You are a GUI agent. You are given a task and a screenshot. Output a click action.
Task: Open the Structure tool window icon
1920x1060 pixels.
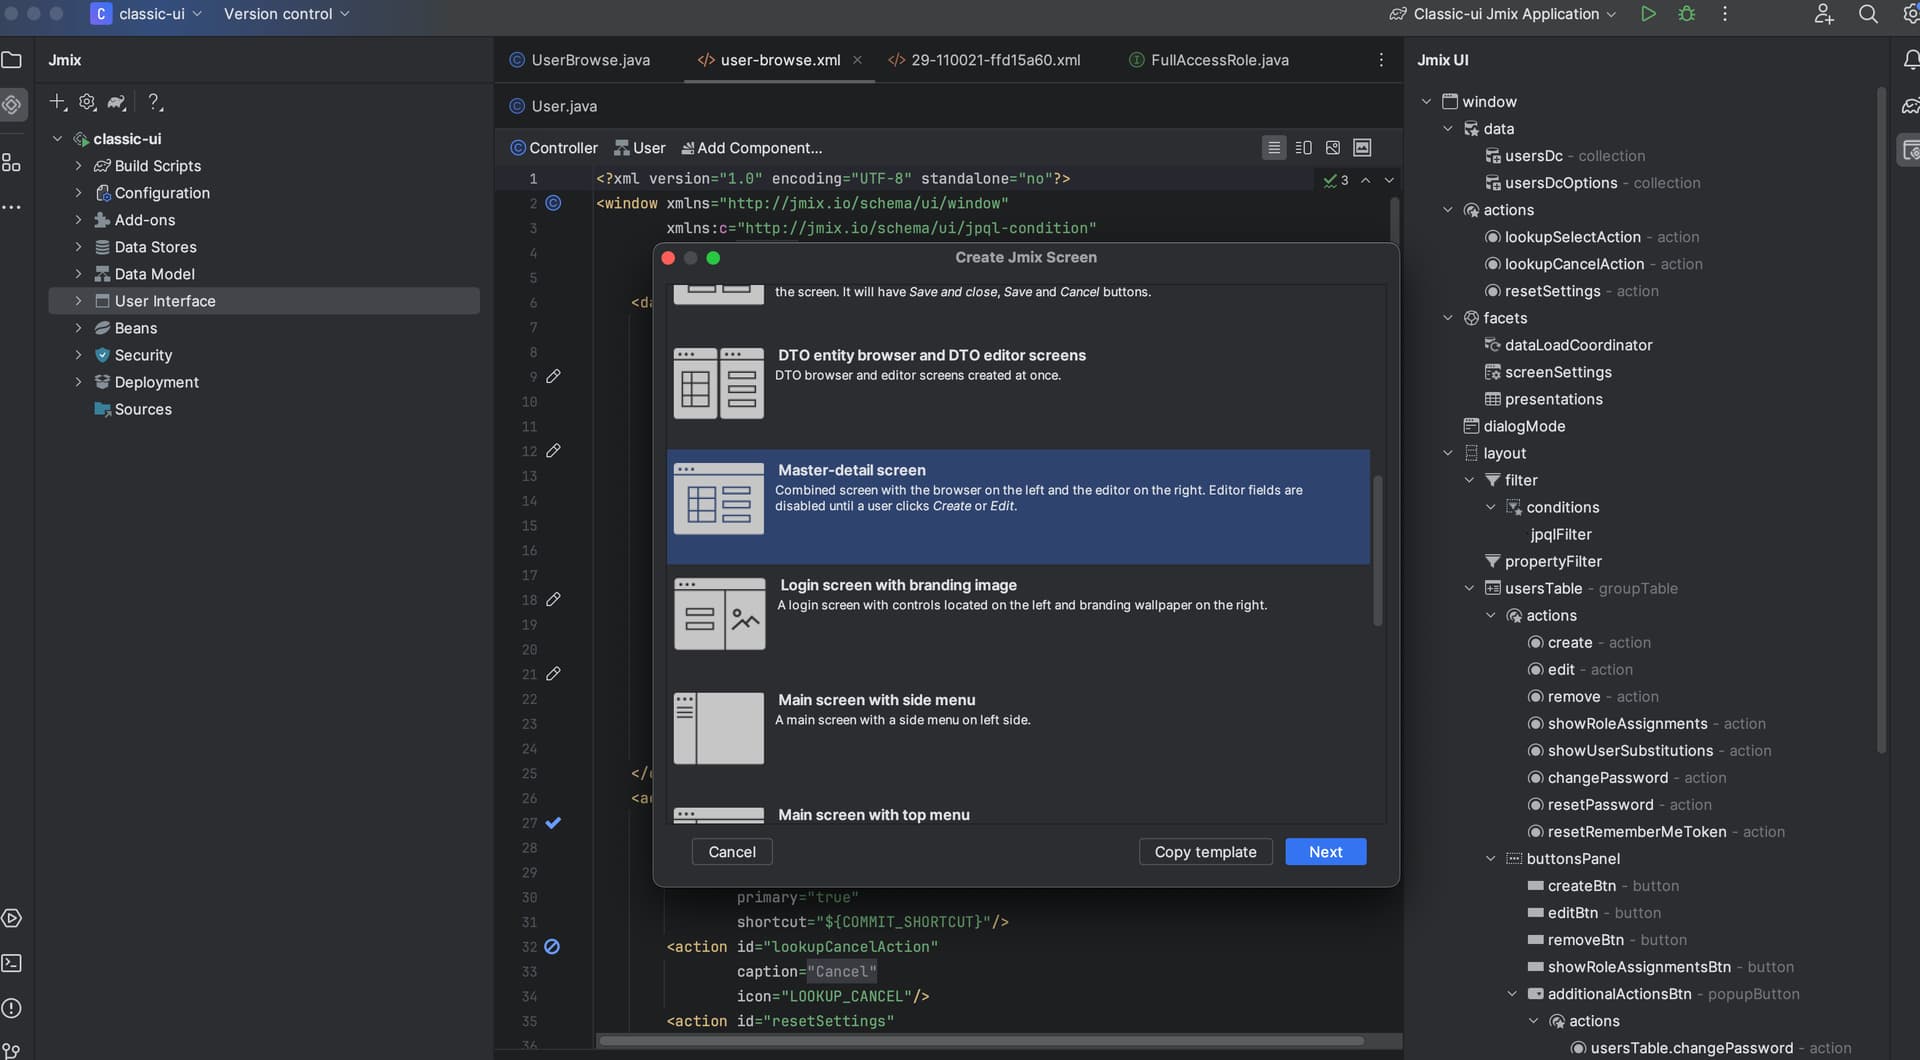[x=12, y=162]
